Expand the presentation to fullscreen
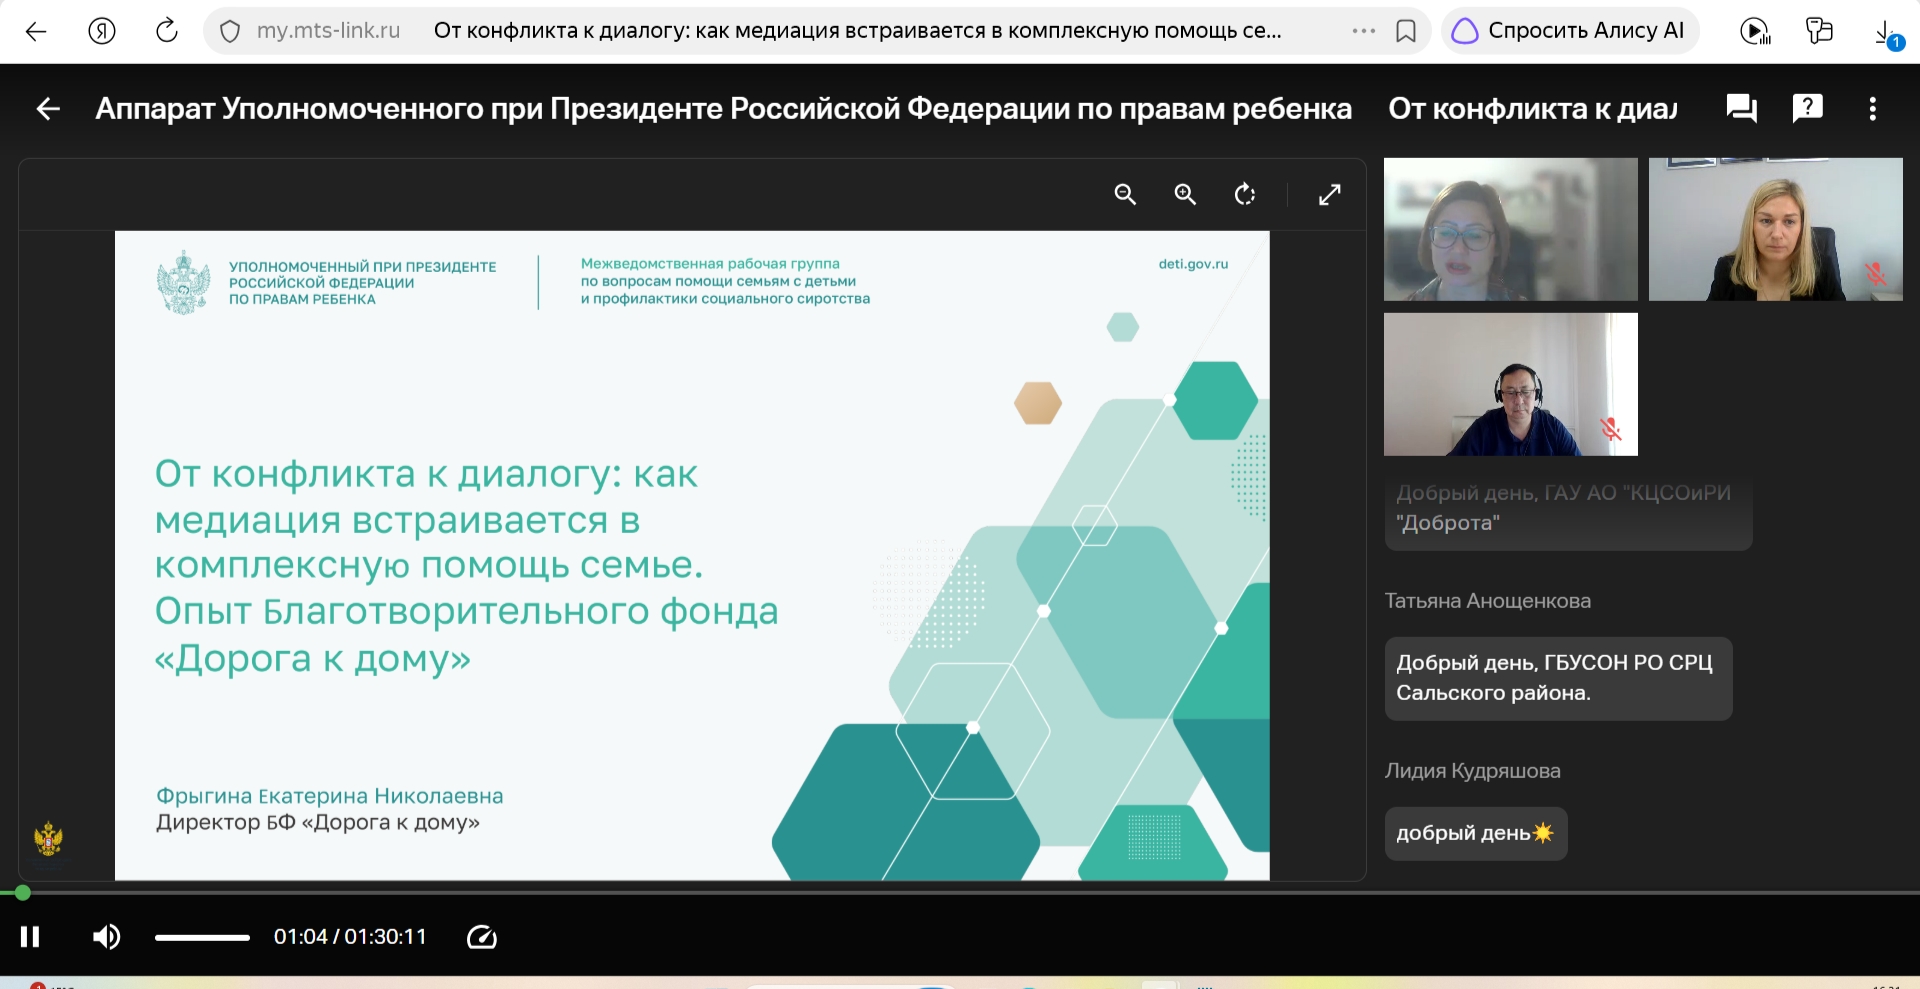 [x=1329, y=194]
